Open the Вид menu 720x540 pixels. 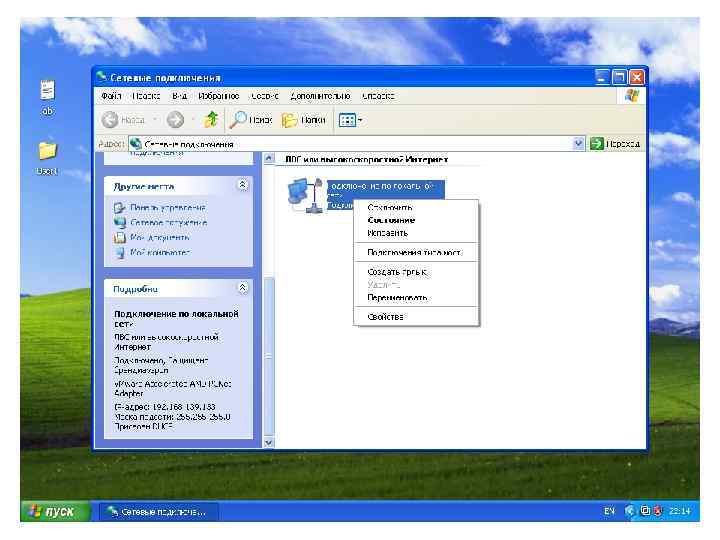point(180,96)
